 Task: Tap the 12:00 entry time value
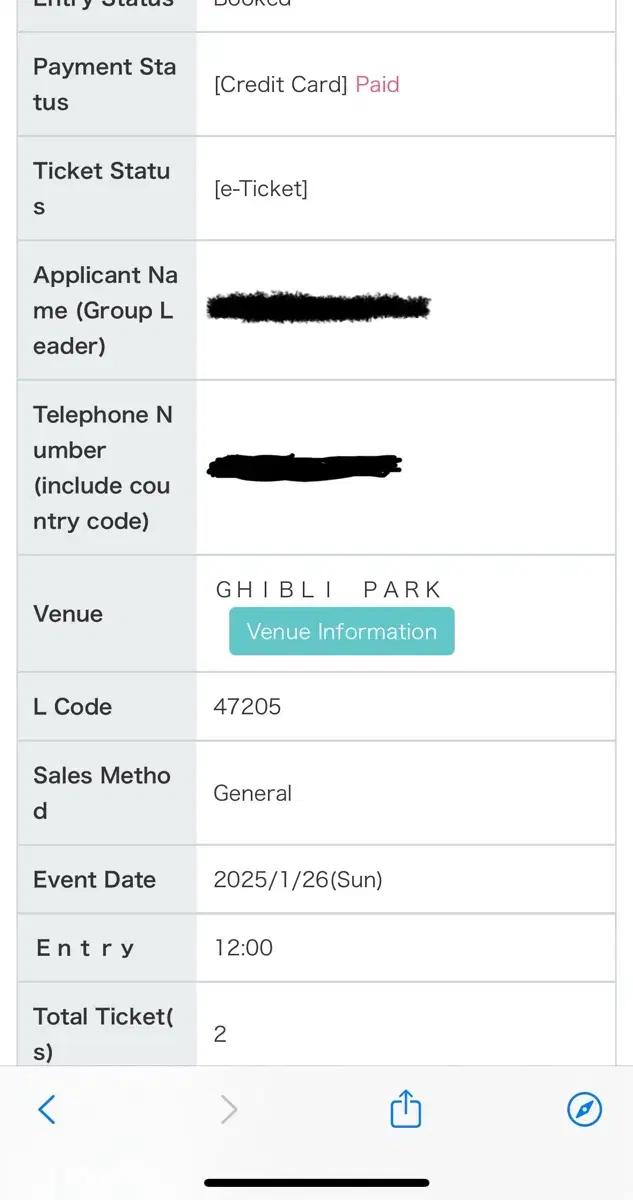243,947
